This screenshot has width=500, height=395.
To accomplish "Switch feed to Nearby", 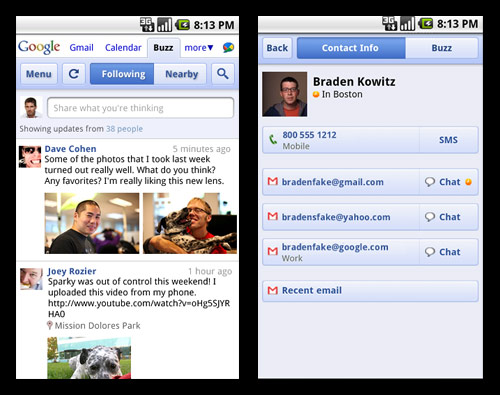I will pyautogui.click(x=180, y=74).
